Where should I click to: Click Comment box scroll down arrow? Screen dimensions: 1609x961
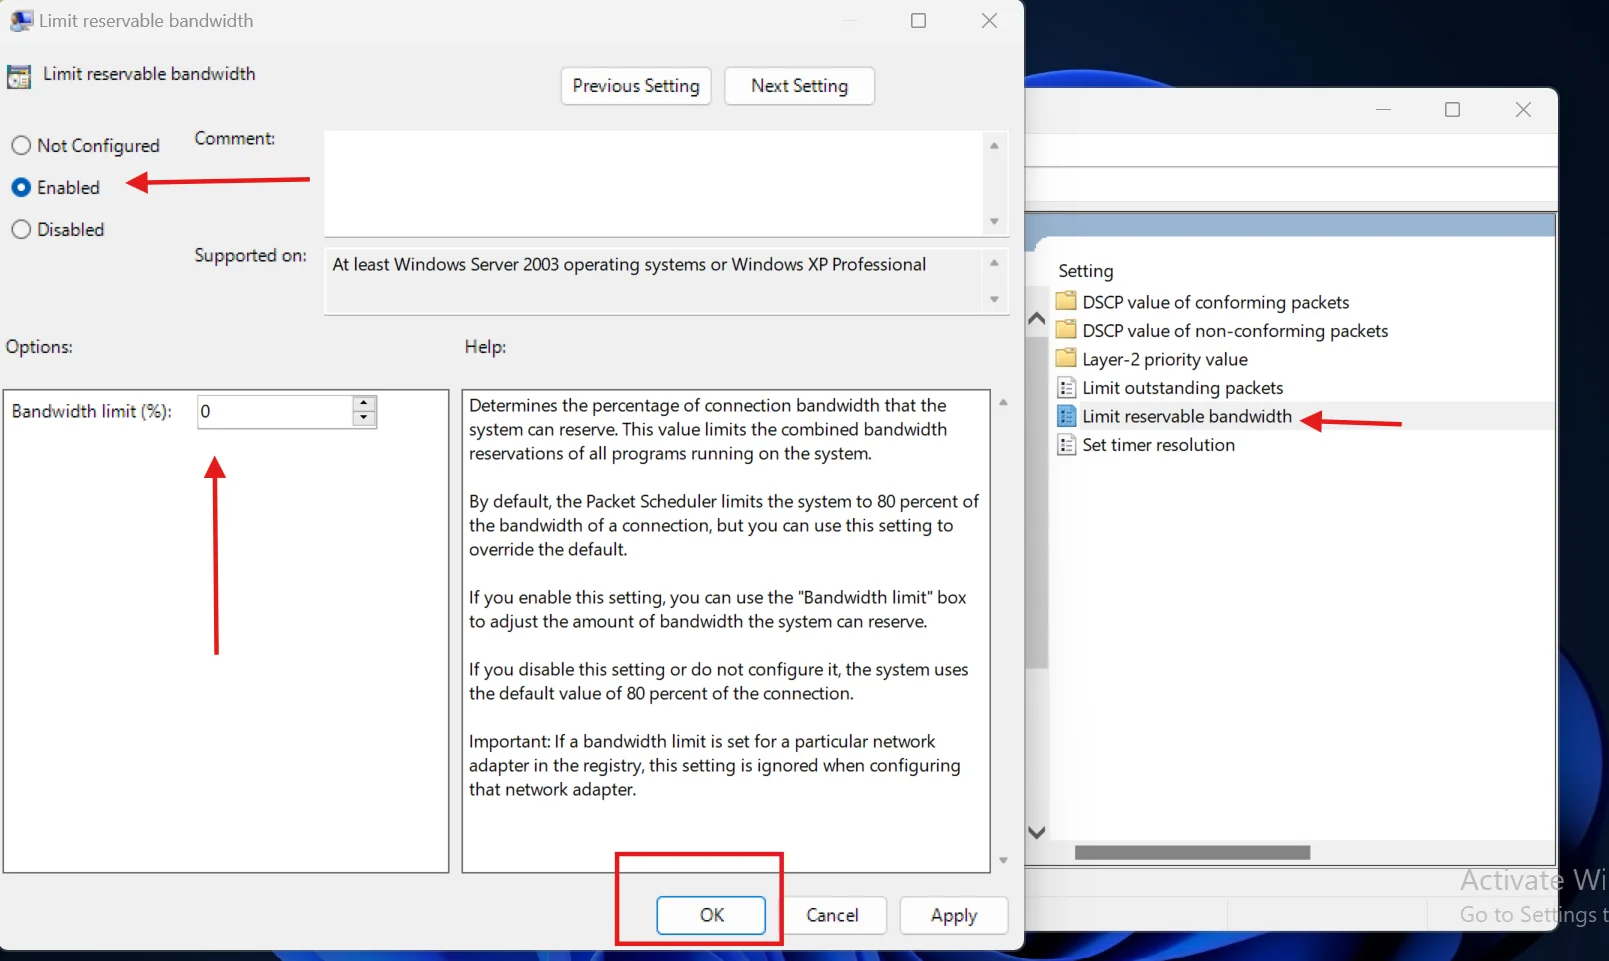(x=994, y=222)
